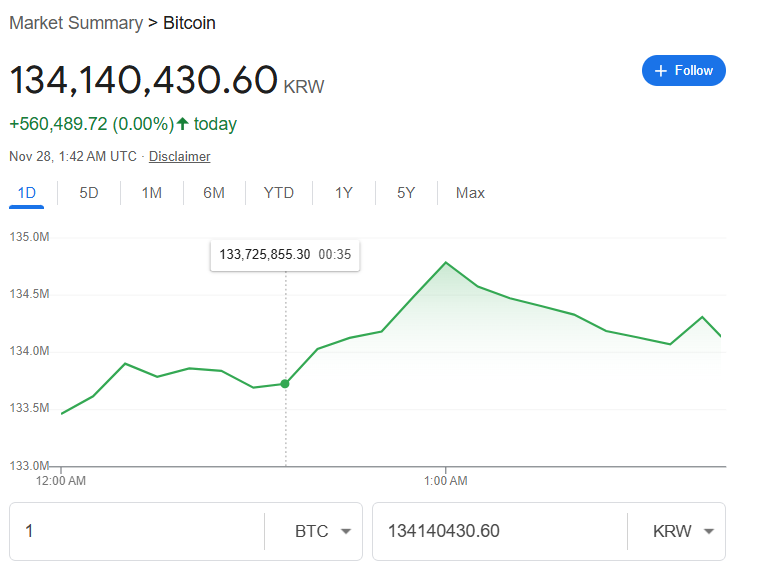Click the plus icon in Follow button

coord(660,71)
